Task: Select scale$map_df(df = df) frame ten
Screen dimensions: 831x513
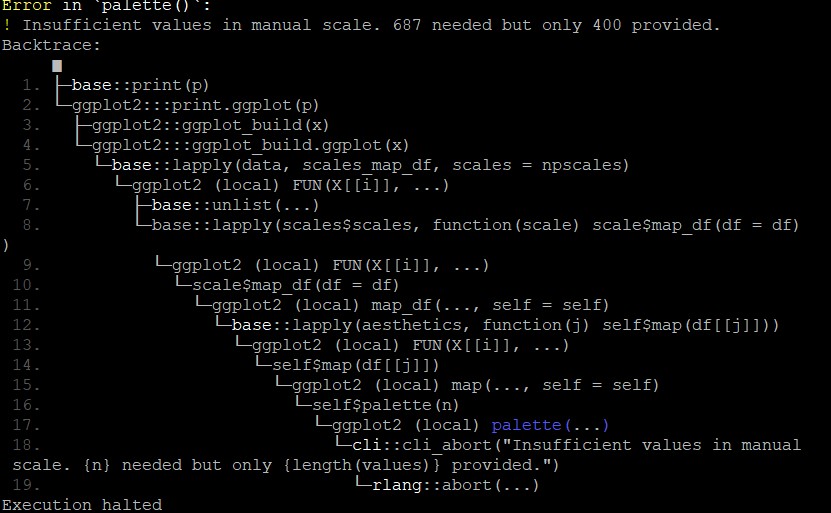Action: [295, 285]
